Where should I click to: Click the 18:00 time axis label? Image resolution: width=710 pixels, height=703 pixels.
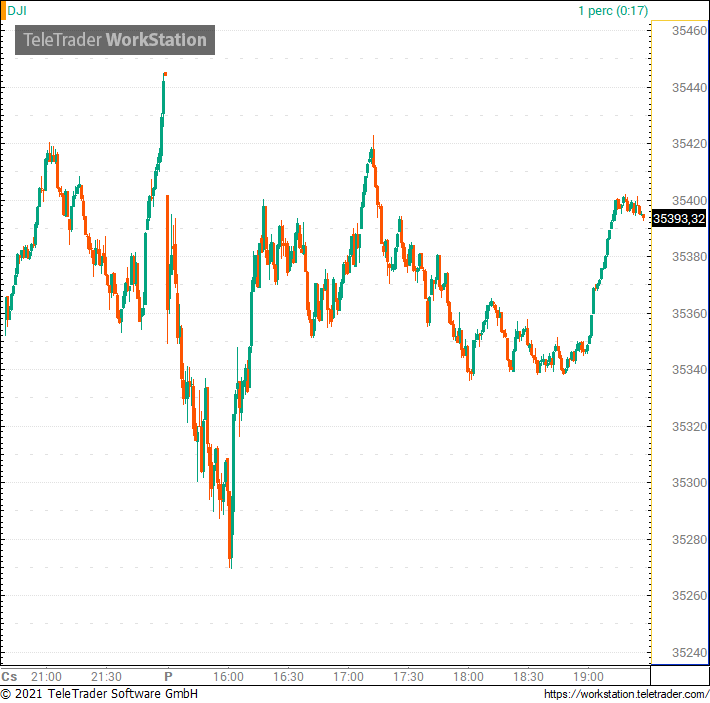(x=468, y=677)
